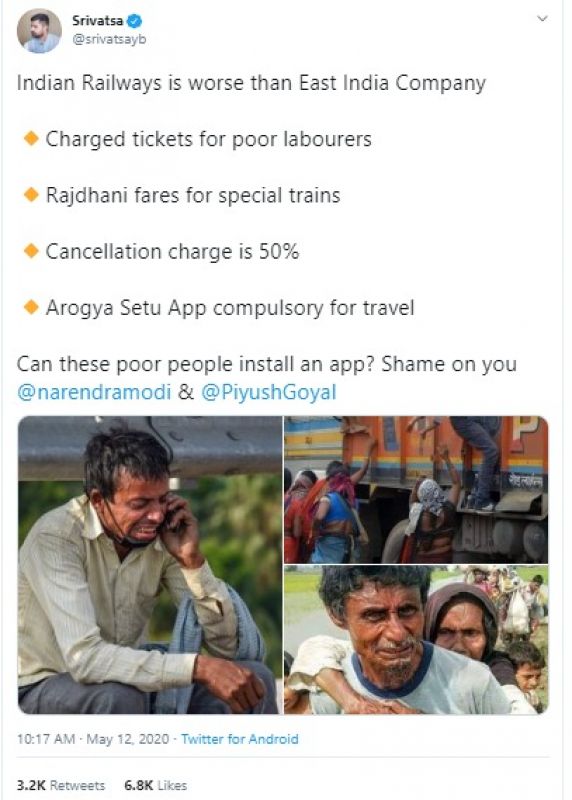Expand the tweet options chevron menu
This screenshot has width=572, height=800.
pyautogui.click(x=543, y=18)
